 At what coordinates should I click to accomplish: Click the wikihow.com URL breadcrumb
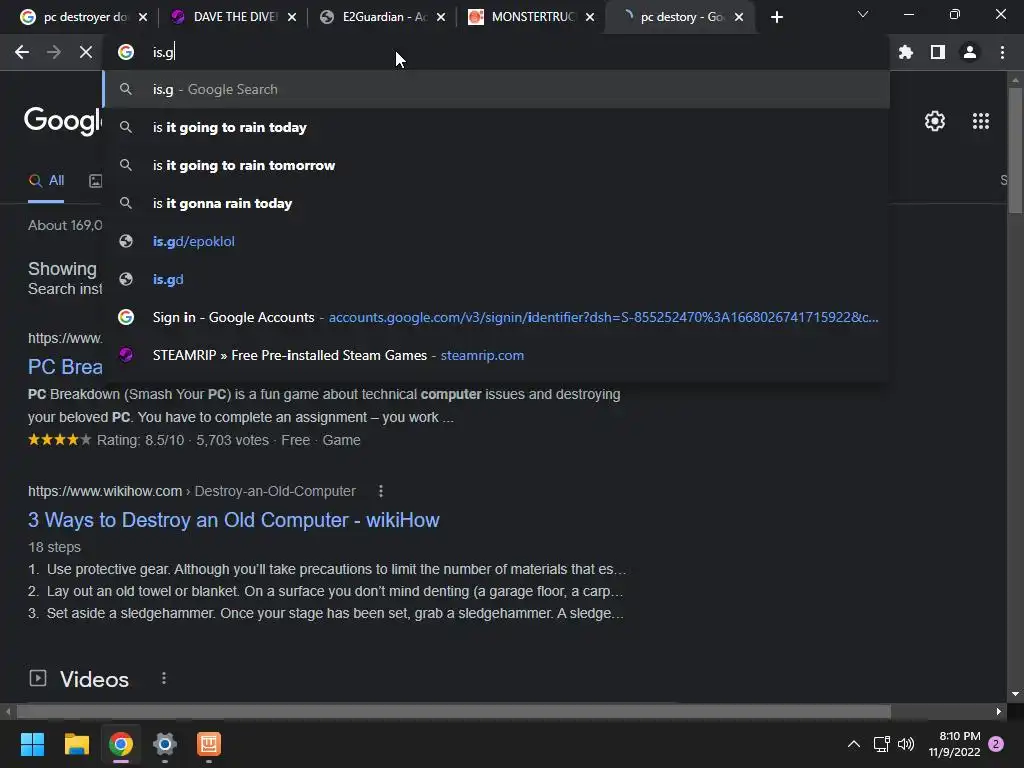point(191,491)
